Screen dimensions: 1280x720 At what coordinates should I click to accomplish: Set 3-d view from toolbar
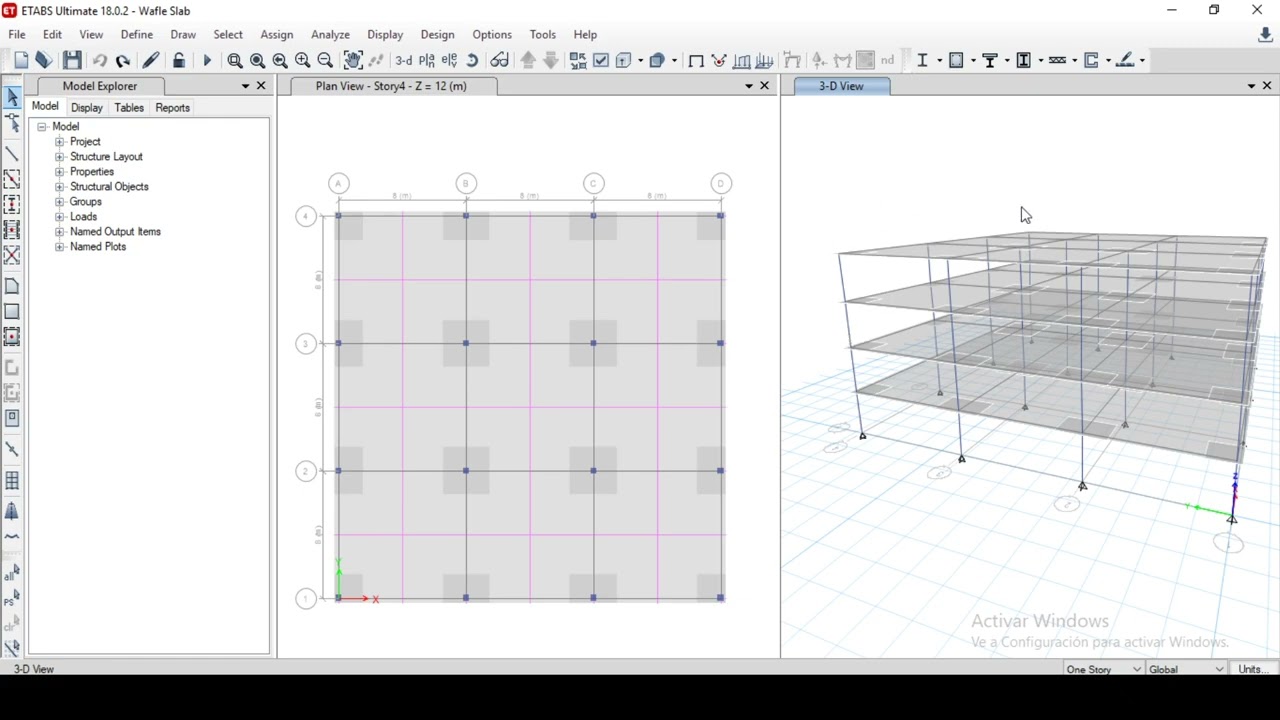(404, 60)
